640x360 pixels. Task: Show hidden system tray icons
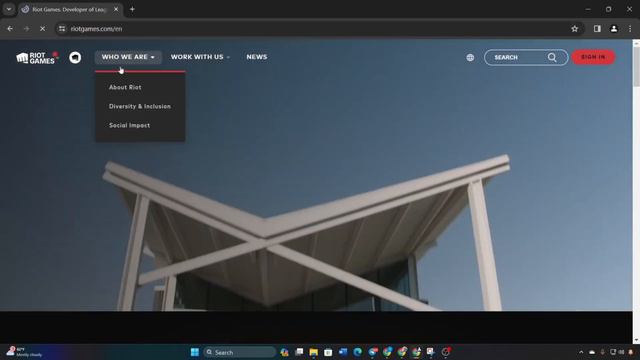[581, 352]
